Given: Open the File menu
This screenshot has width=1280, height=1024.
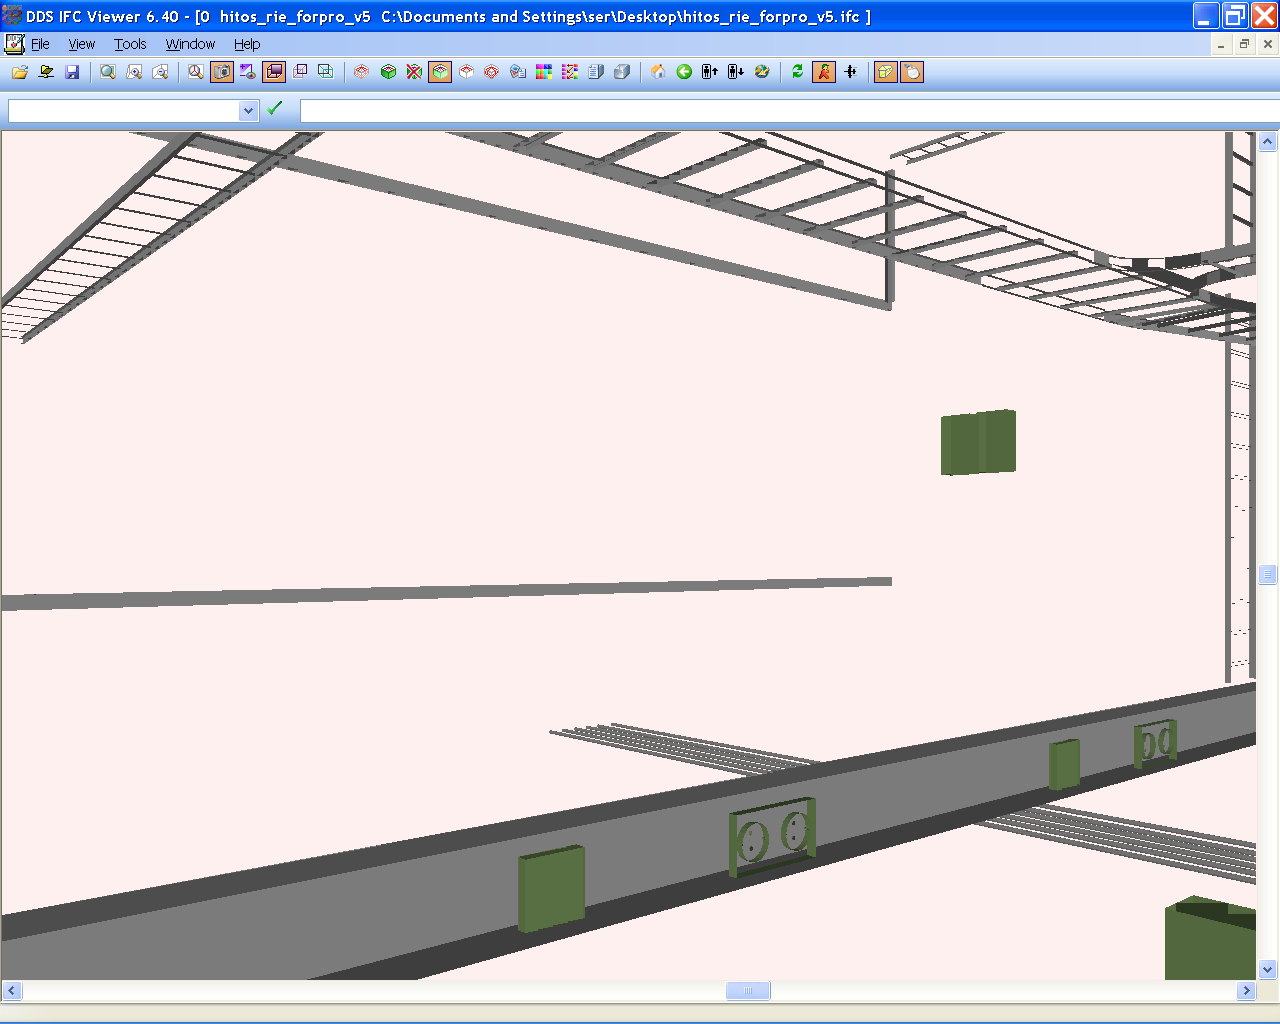Looking at the screenshot, I should [x=40, y=44].
